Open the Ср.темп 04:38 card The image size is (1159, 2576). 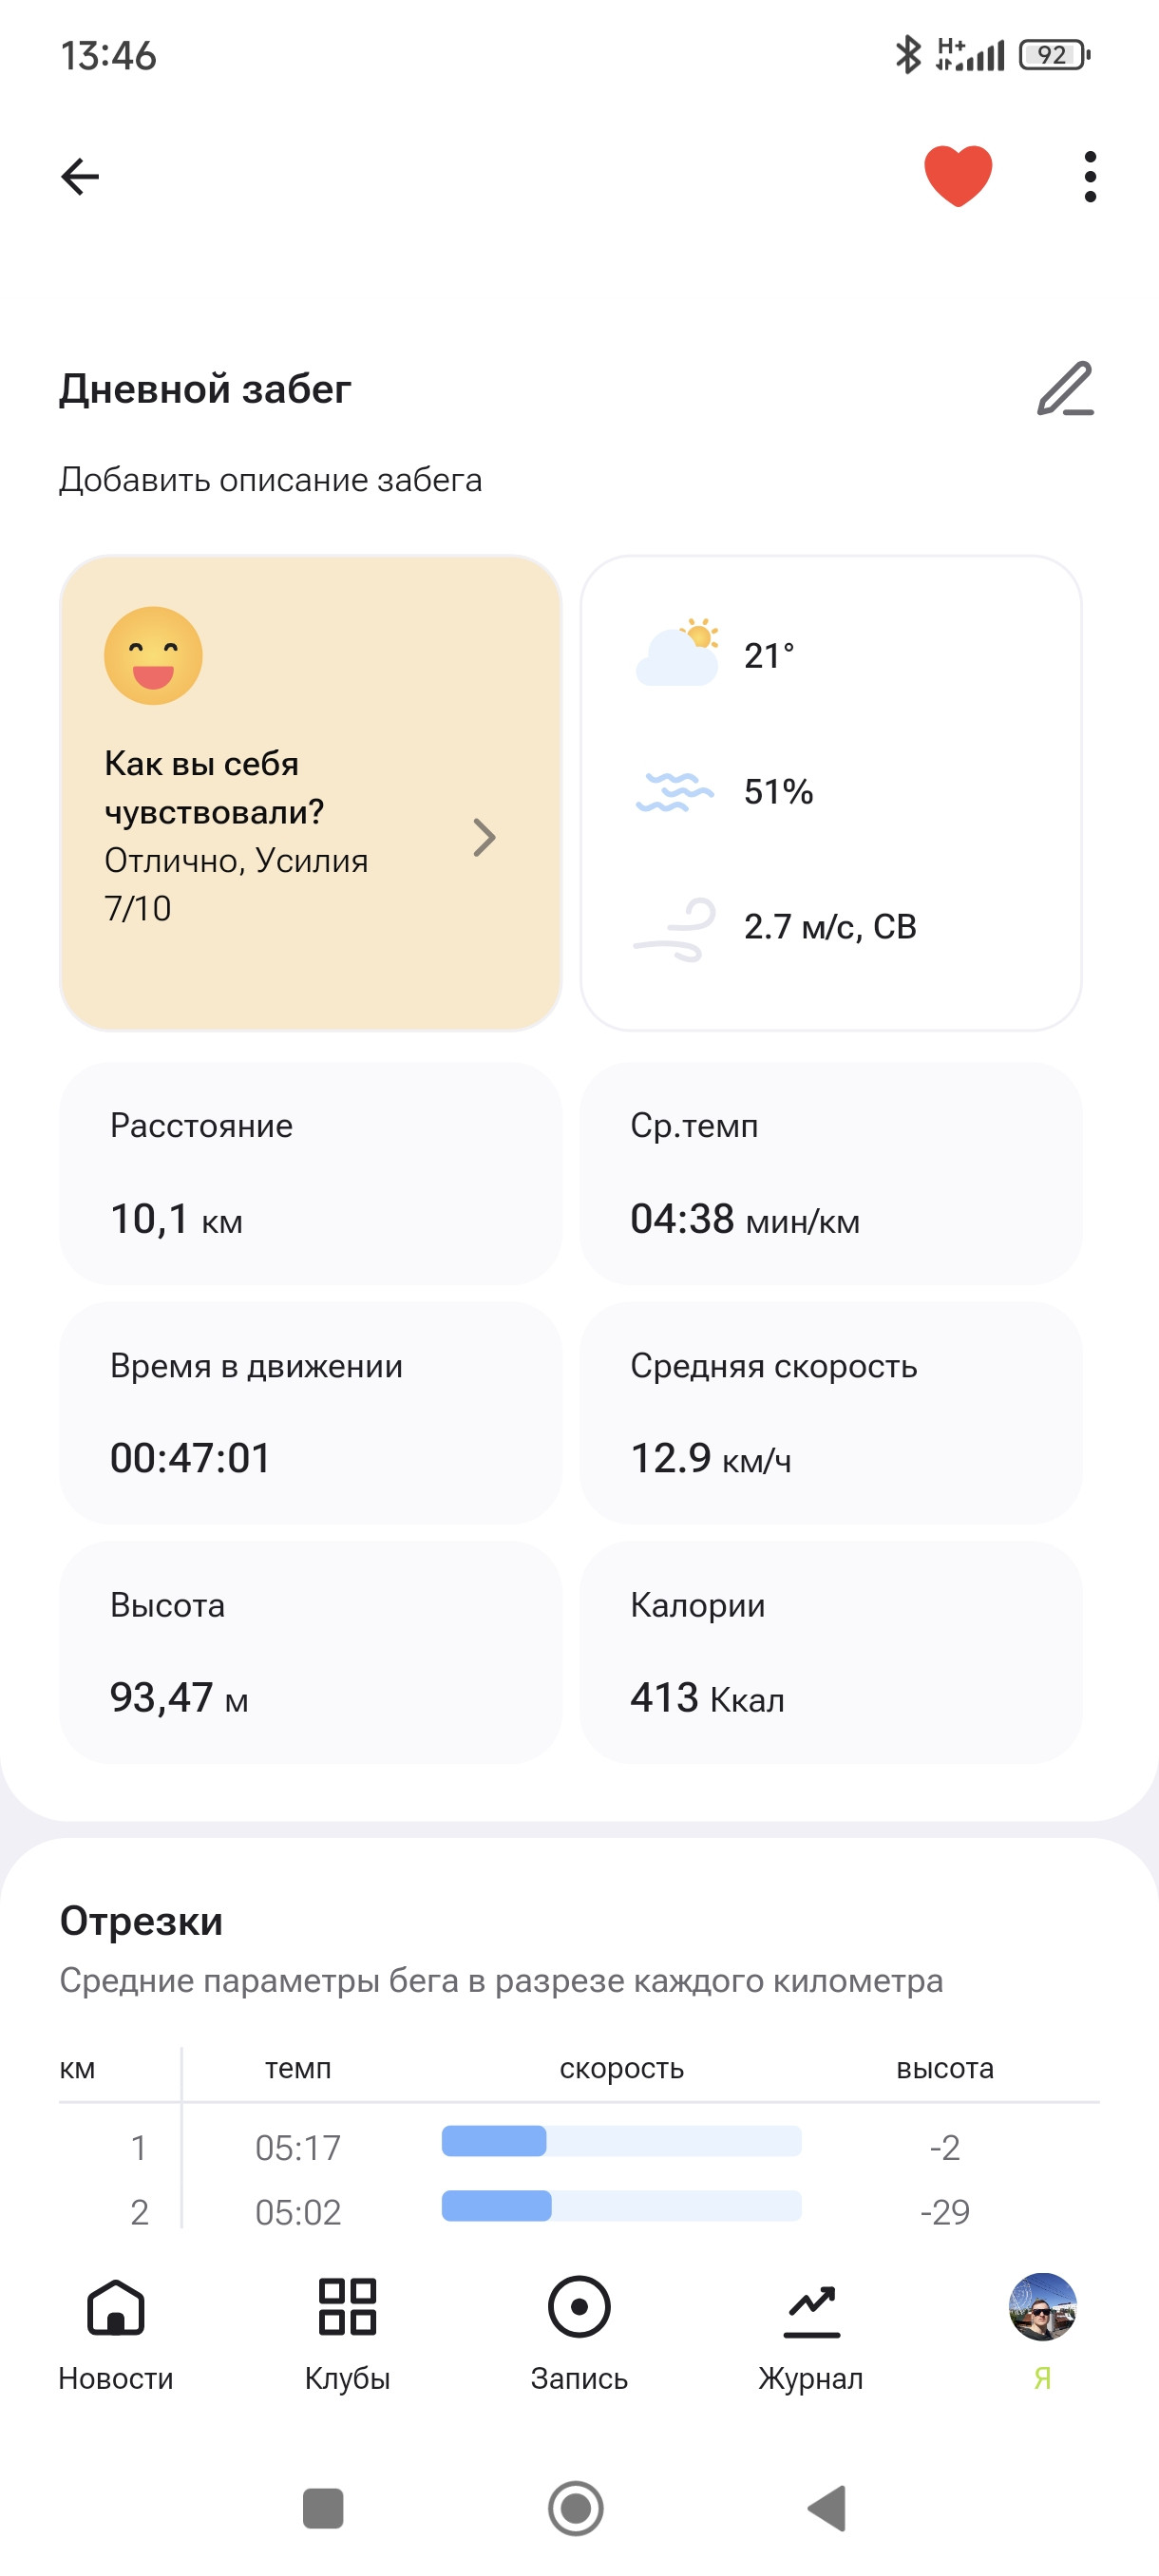(x=830, y=1173)
